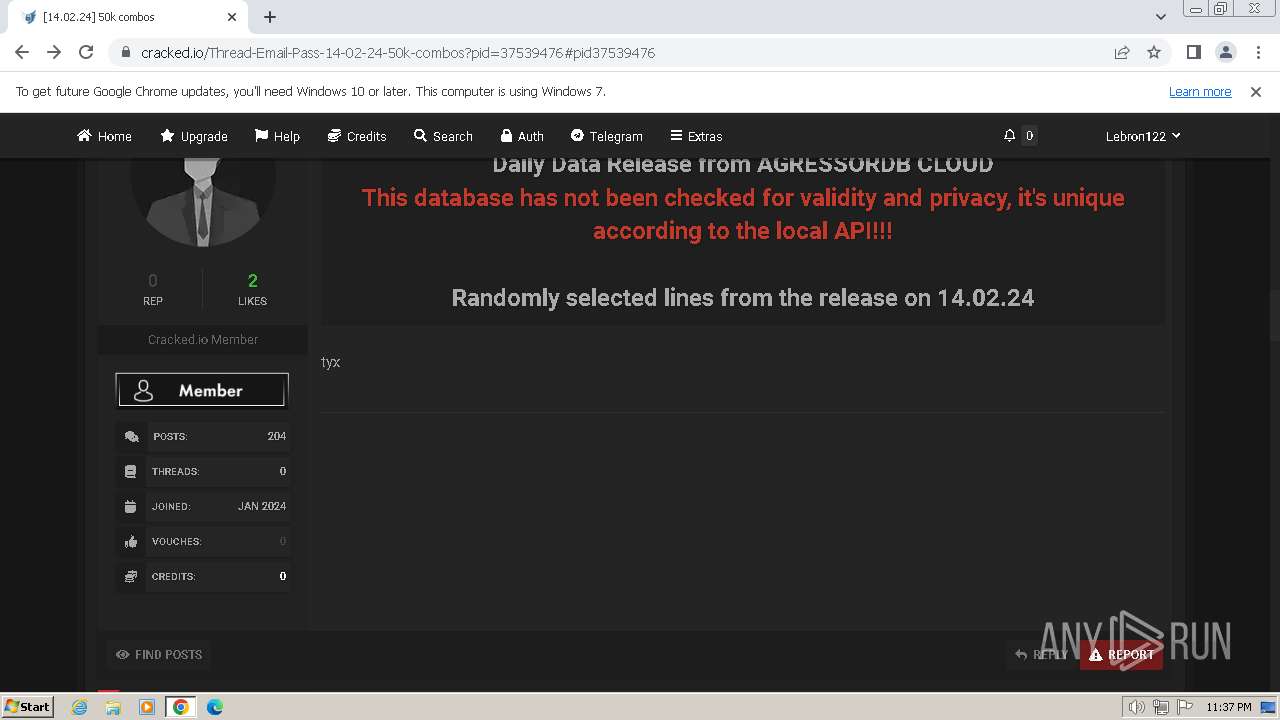This screenshot has height=720, width=1280.
Task: Click the vouches thumbs-up icon
Action: click(x=130, y=541)
